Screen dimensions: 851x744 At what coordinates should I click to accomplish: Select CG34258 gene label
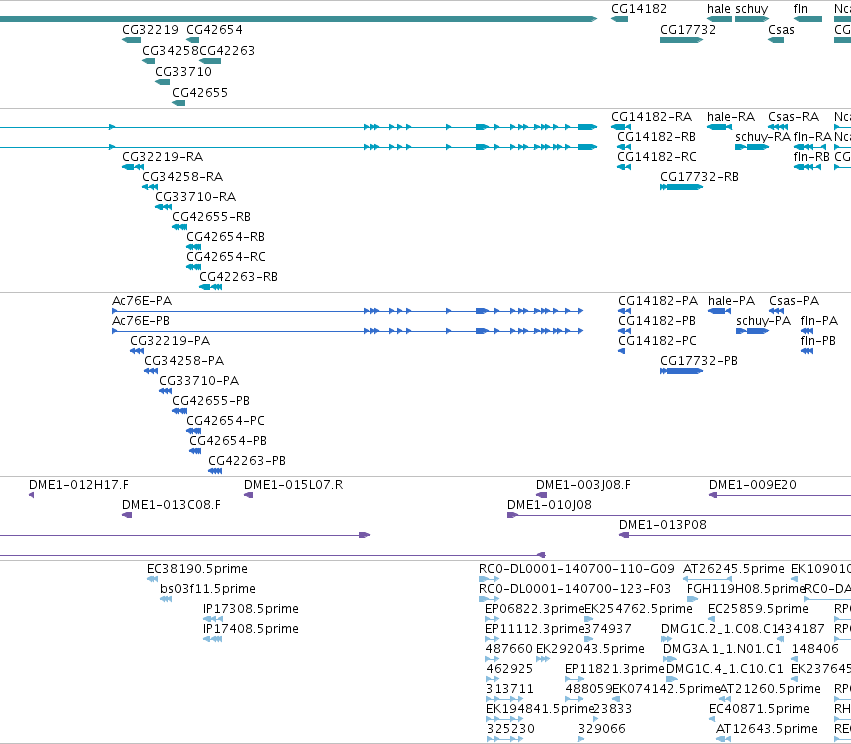[x=170, y=51]
